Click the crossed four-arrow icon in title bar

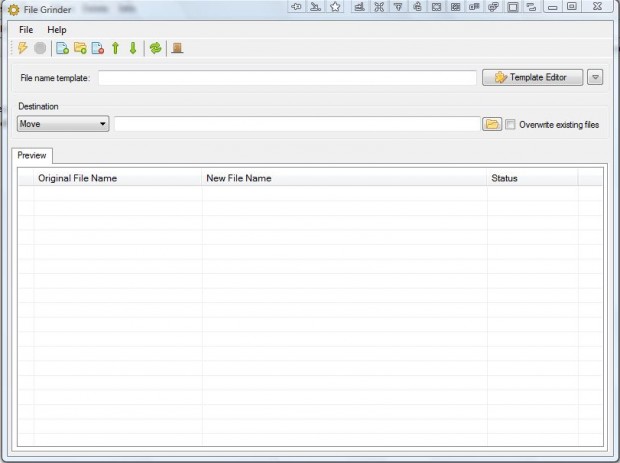pos(379,7)
